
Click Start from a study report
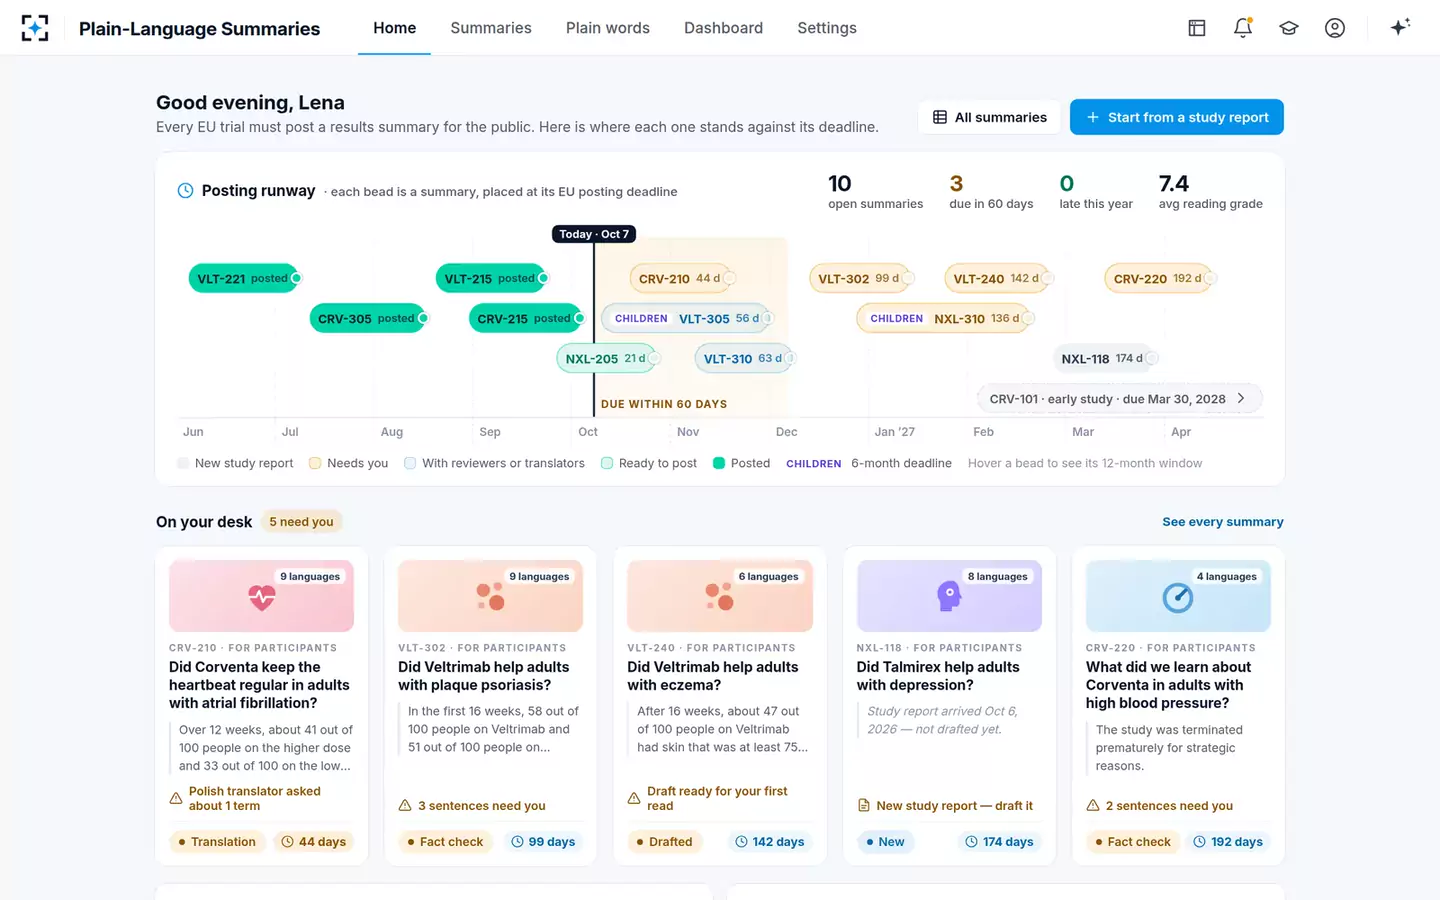(1177, 117)
